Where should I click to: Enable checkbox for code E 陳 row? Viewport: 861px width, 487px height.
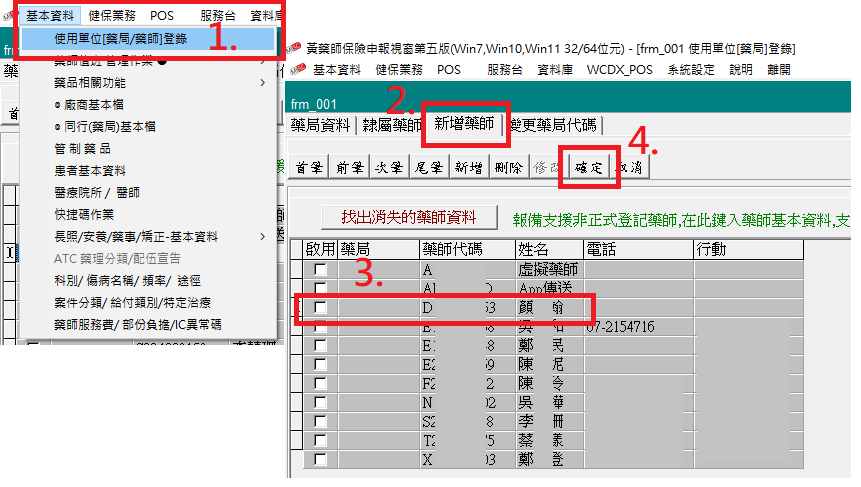pos(320,365)
